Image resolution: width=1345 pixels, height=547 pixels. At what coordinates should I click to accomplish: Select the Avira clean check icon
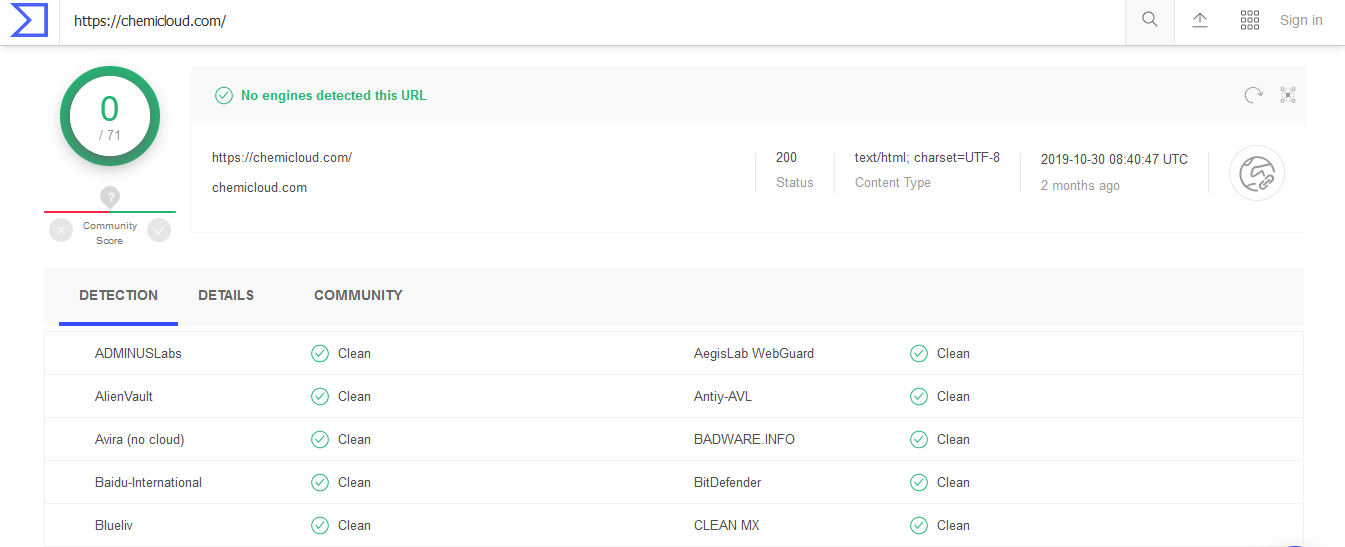[x=320, y=439]
